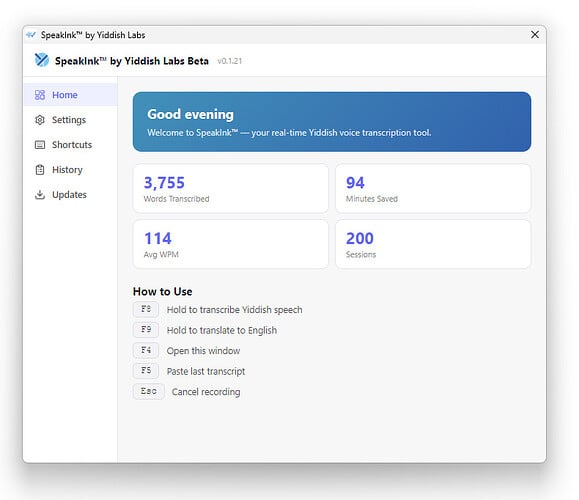Click "Hold to translate to English" text
579x500 pixels.
(x=222, y=330)
